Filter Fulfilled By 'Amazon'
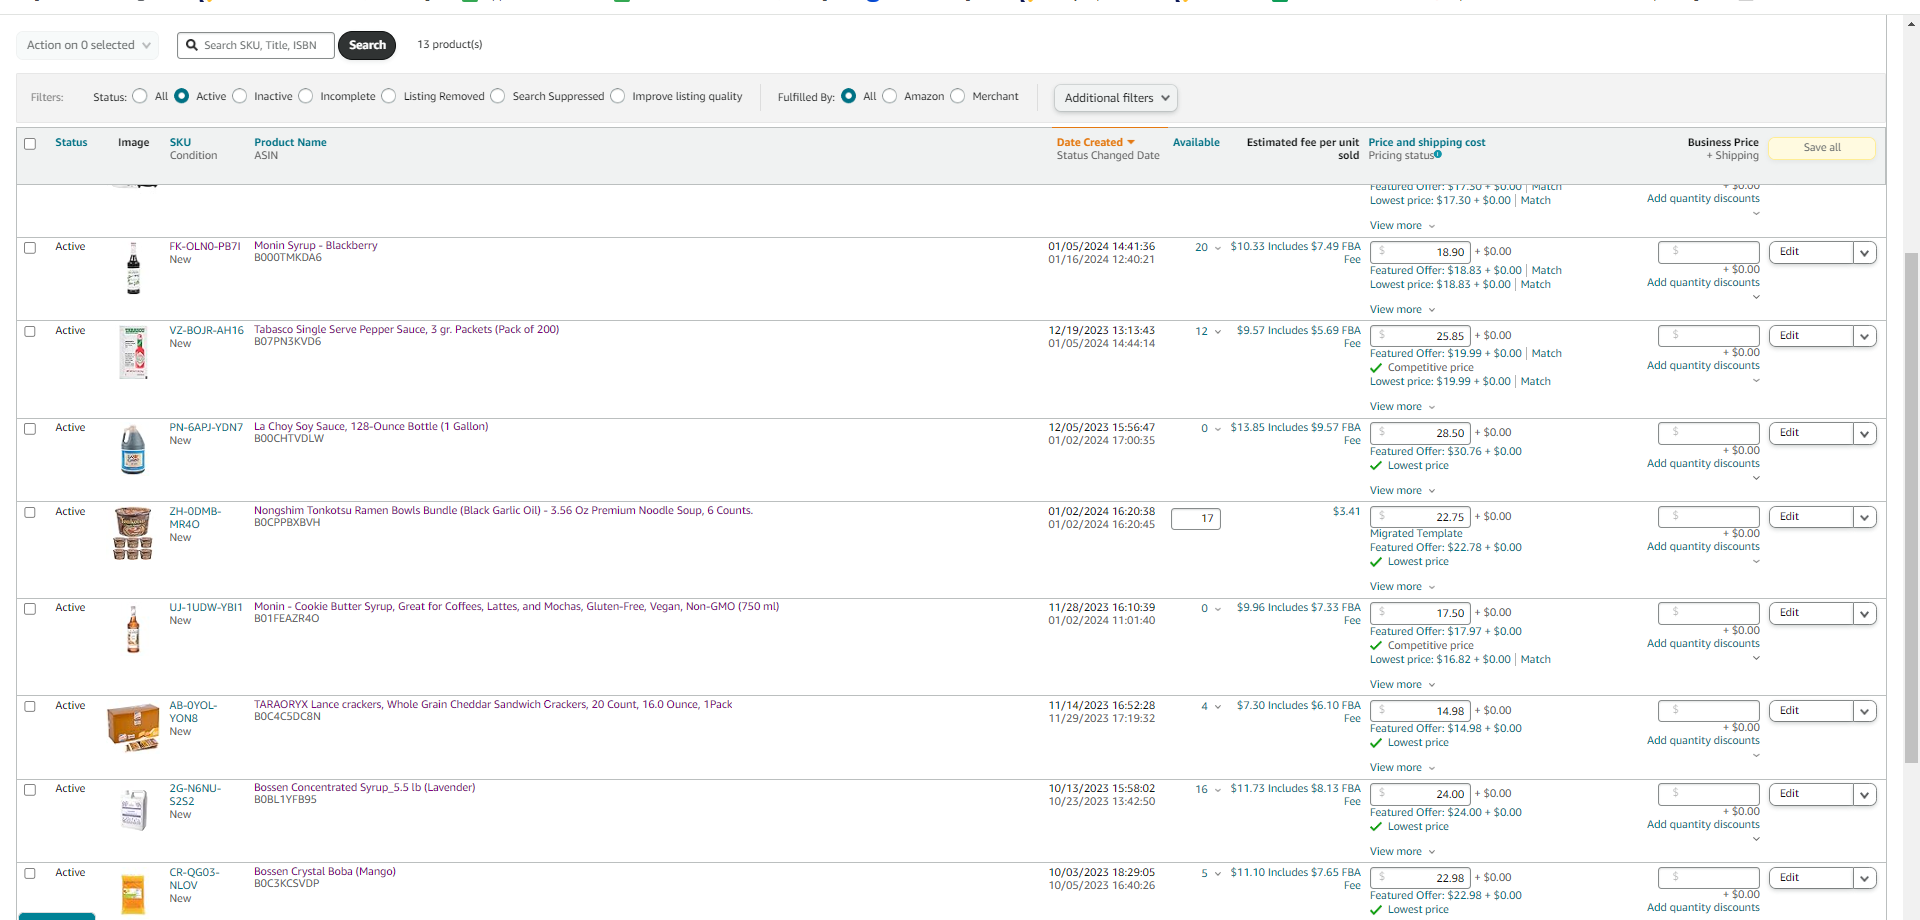 tap(890, 96)
